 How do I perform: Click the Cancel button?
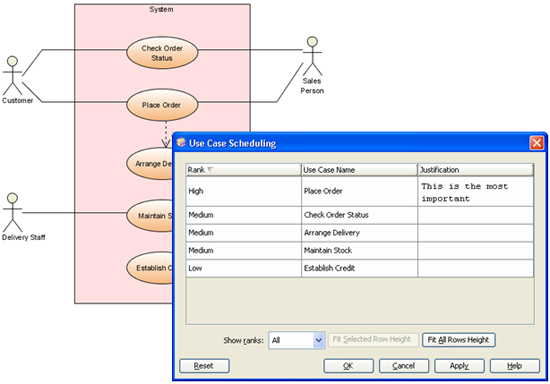(404, 366)
